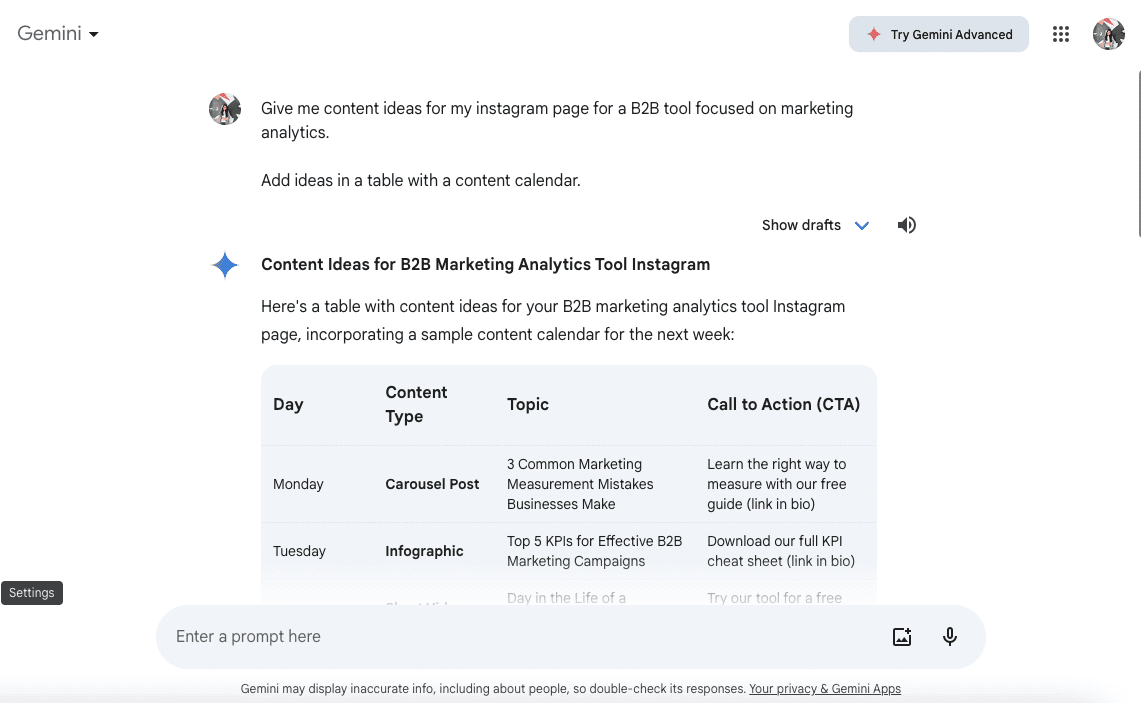Open the Your privacy & Gemini Apps link
1141x703 pixels.
pyautogui.click(x=825, y=689)
